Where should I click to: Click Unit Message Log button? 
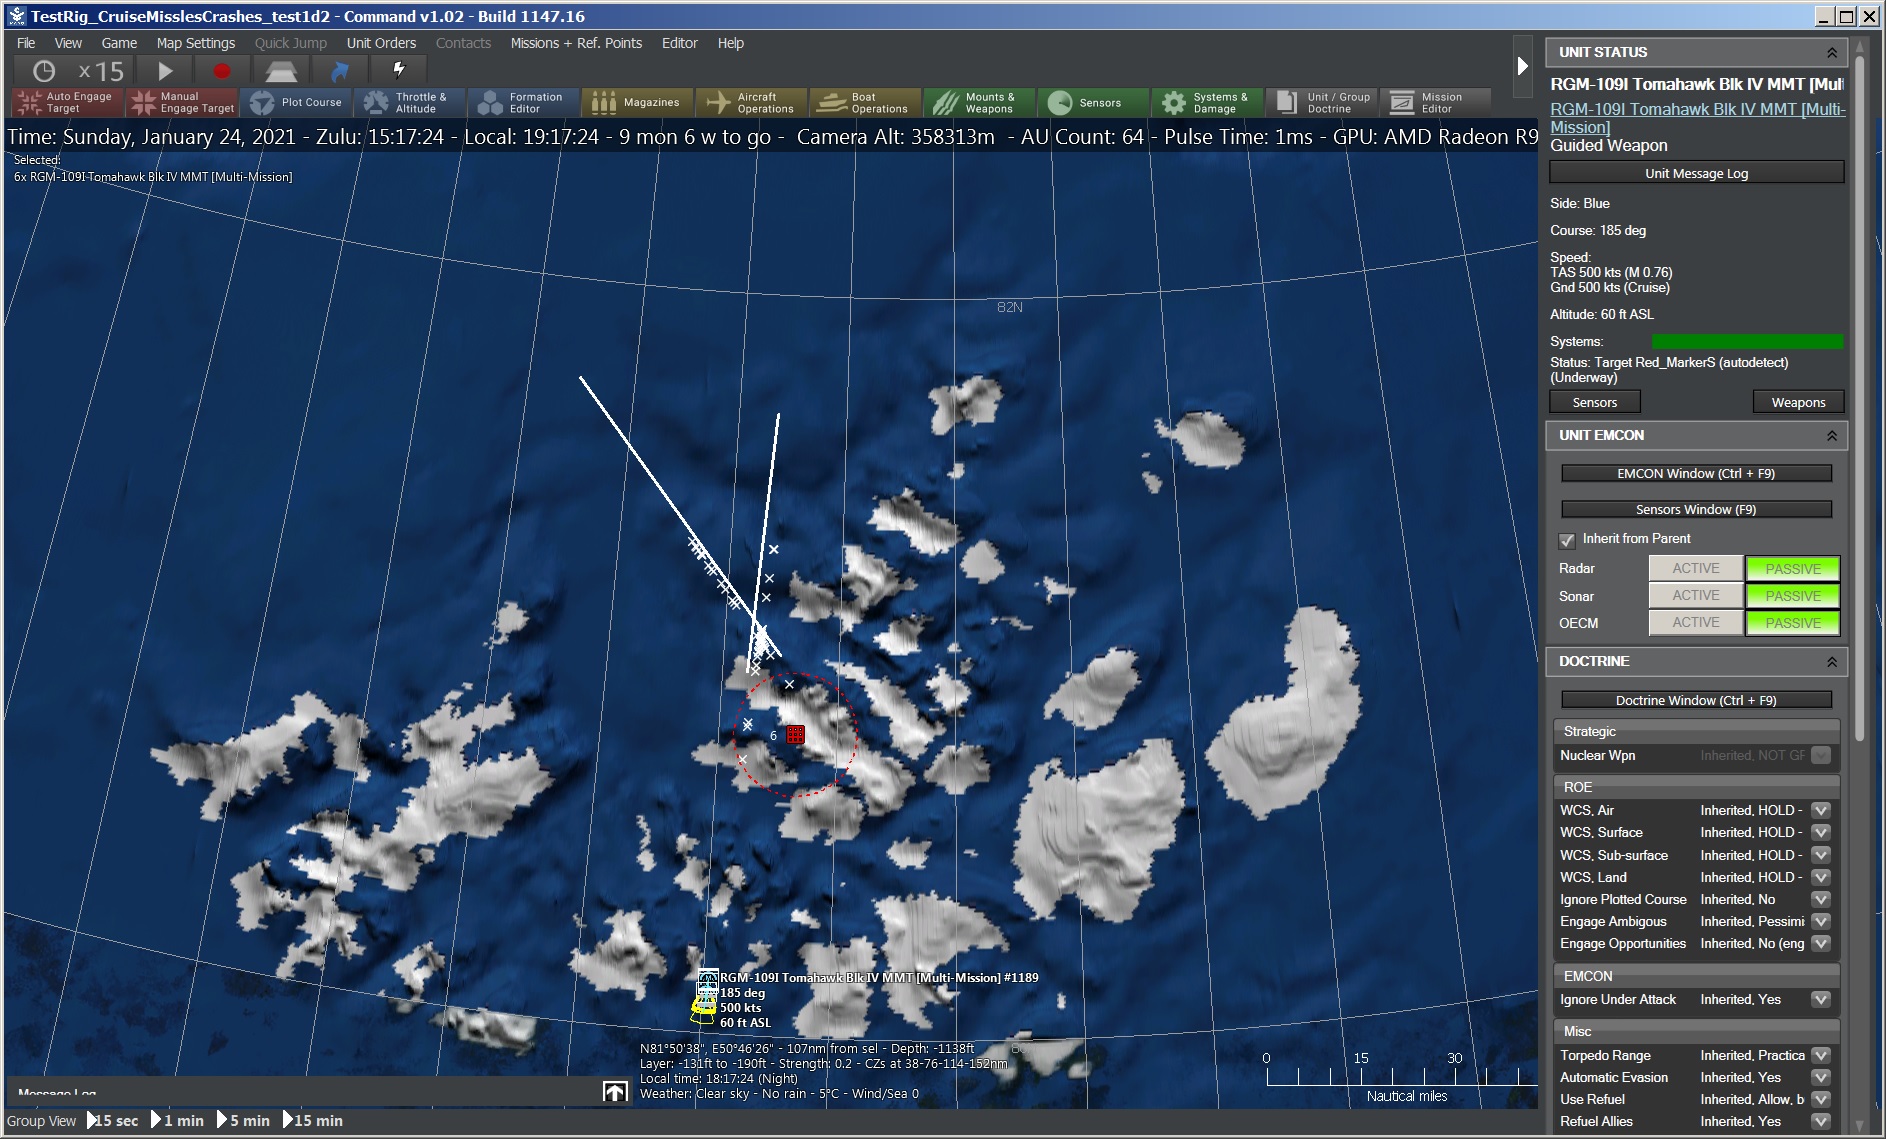[x=1696, y=173]
